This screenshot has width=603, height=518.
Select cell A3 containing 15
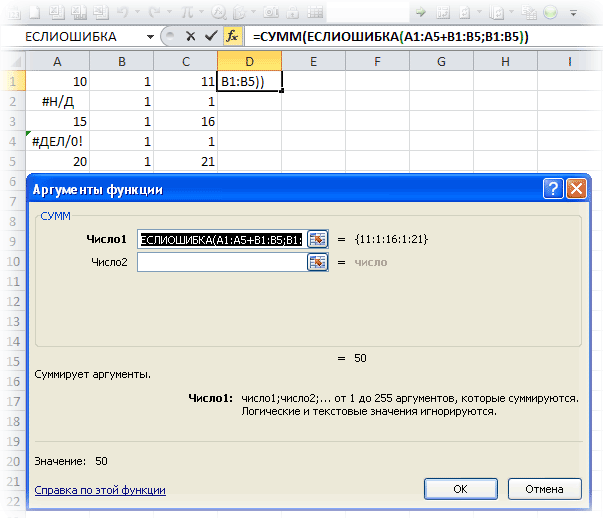coord(57,121)
